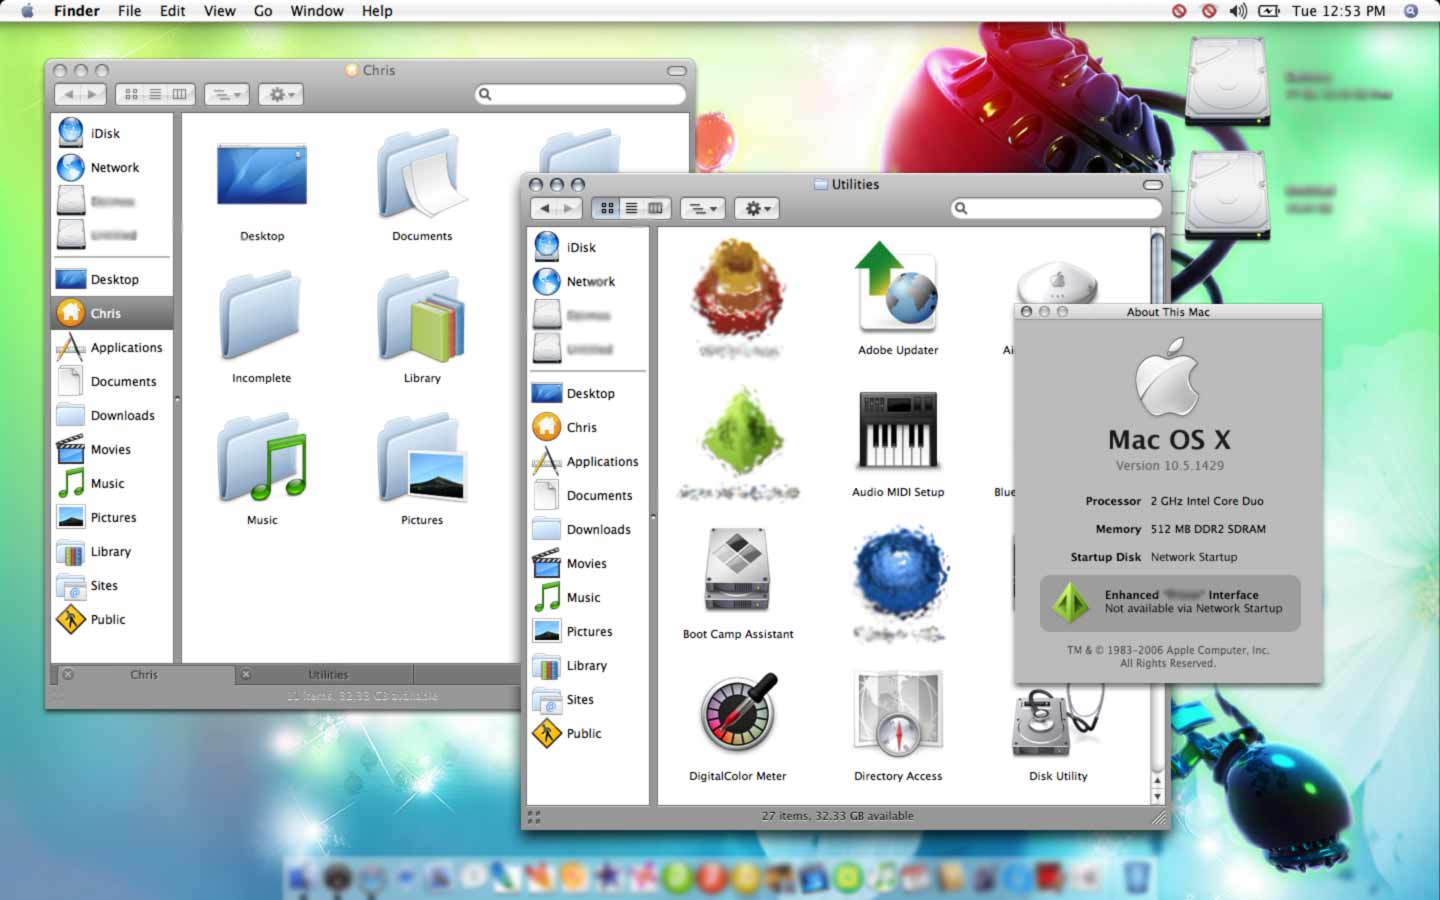Image resolution: width=1440 pixels, height=900 pixels.
Task: Click the scroll-down arrow in the Utilities window
Action: [1157, 796]
